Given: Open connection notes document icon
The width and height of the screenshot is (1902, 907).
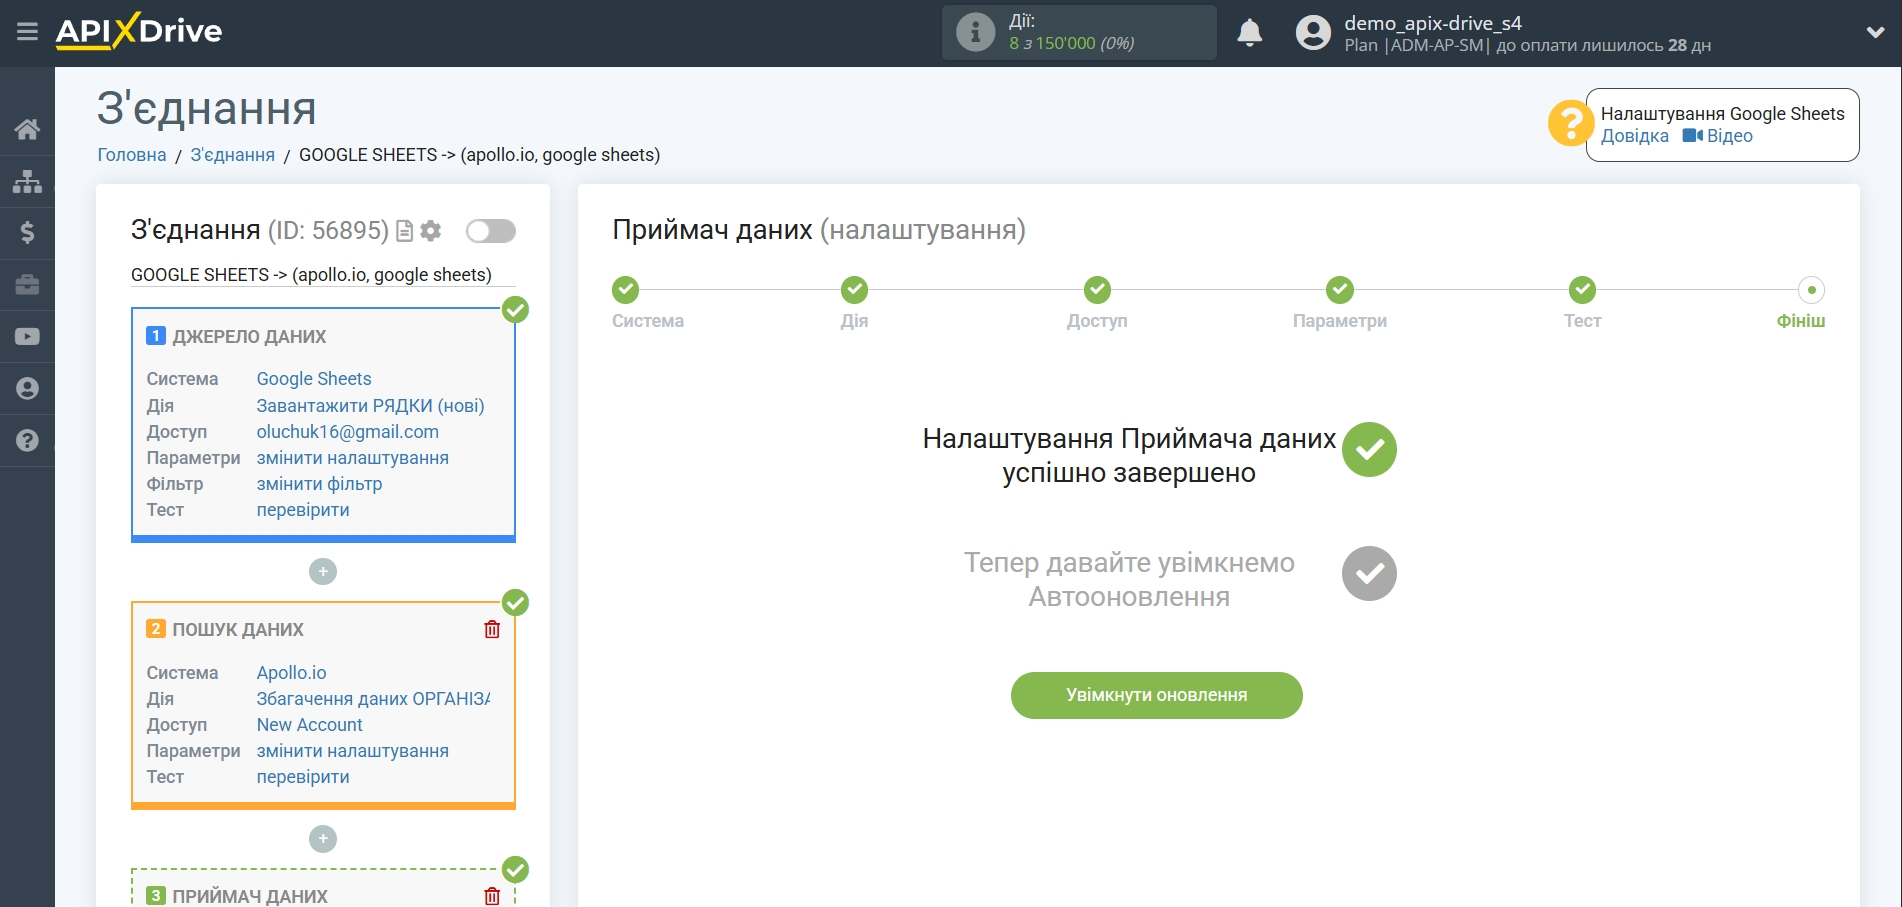Looking at the screenshot, I should 405,231.
